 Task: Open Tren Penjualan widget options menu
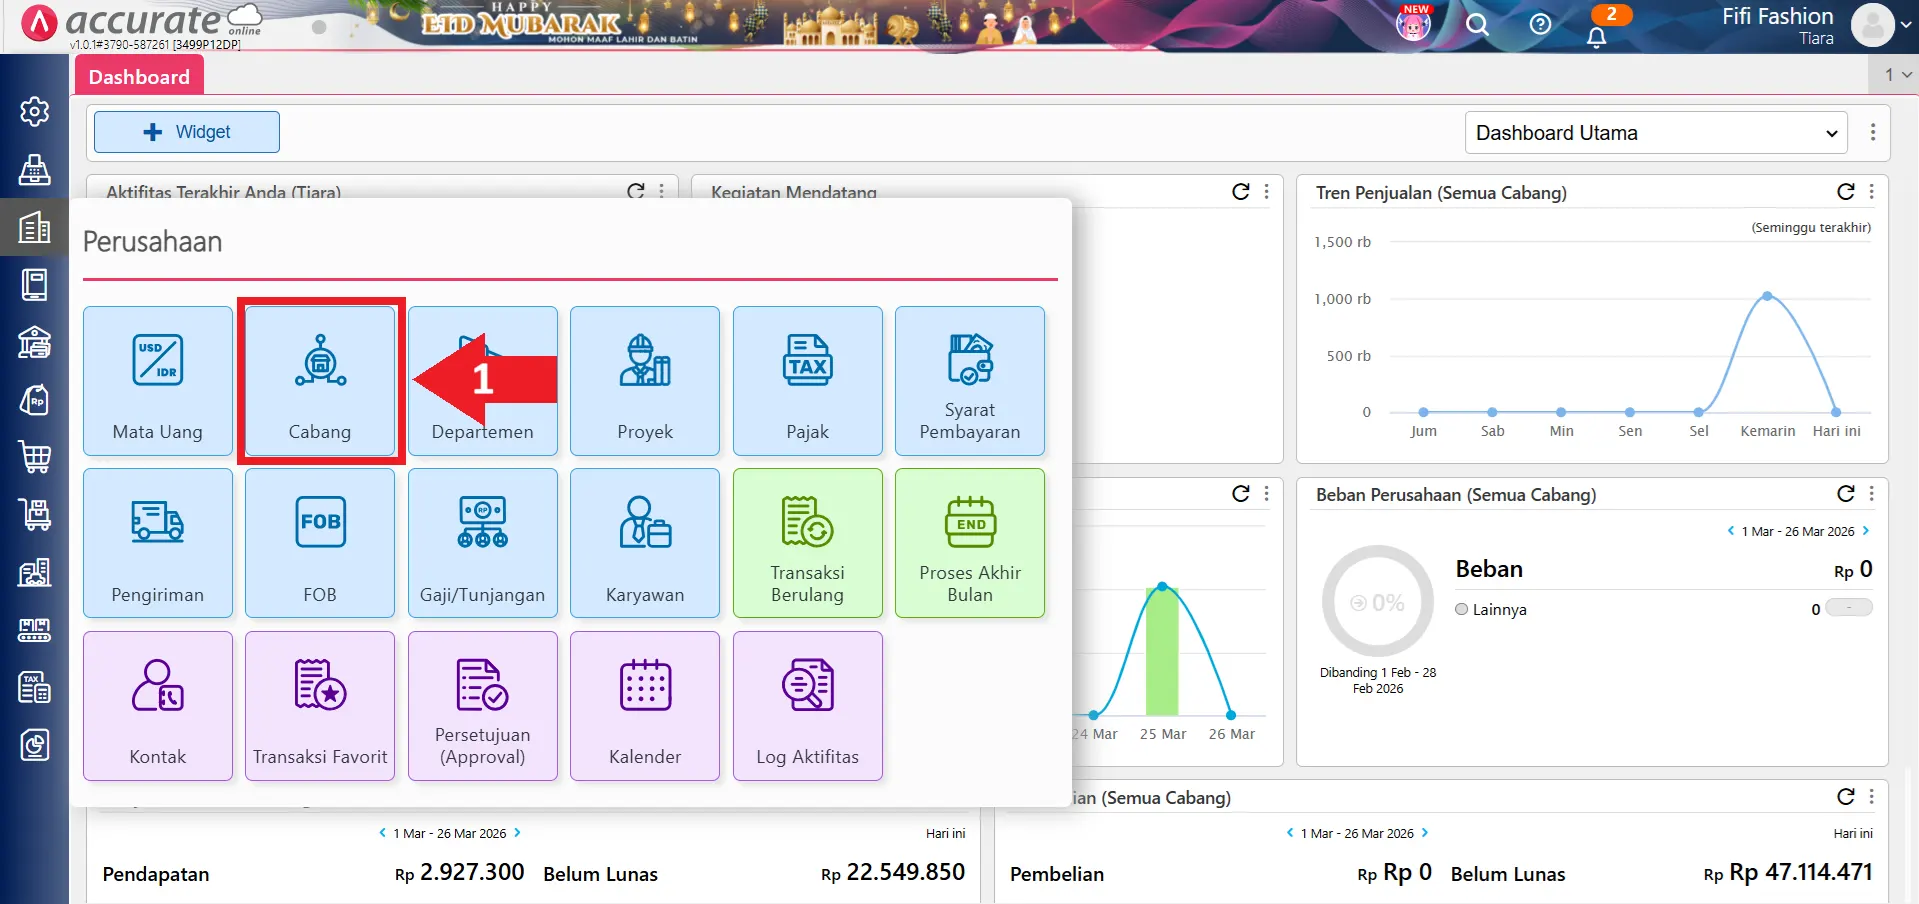coord(1871,192)
